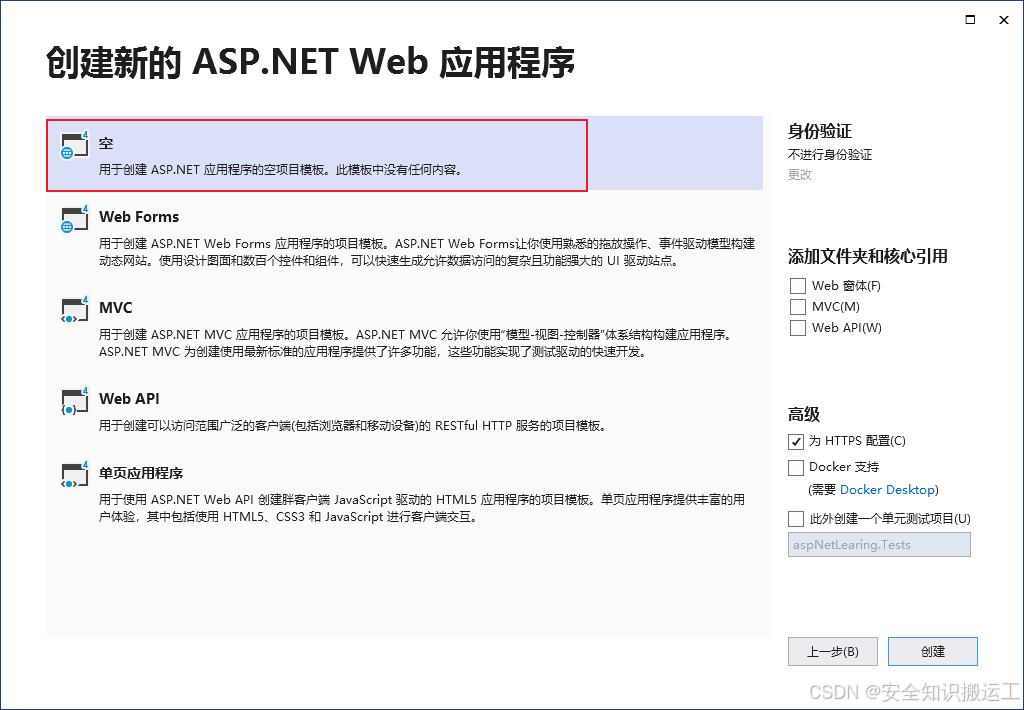Click the 空 template description text

pyautogui.click(x=281, y=170)
